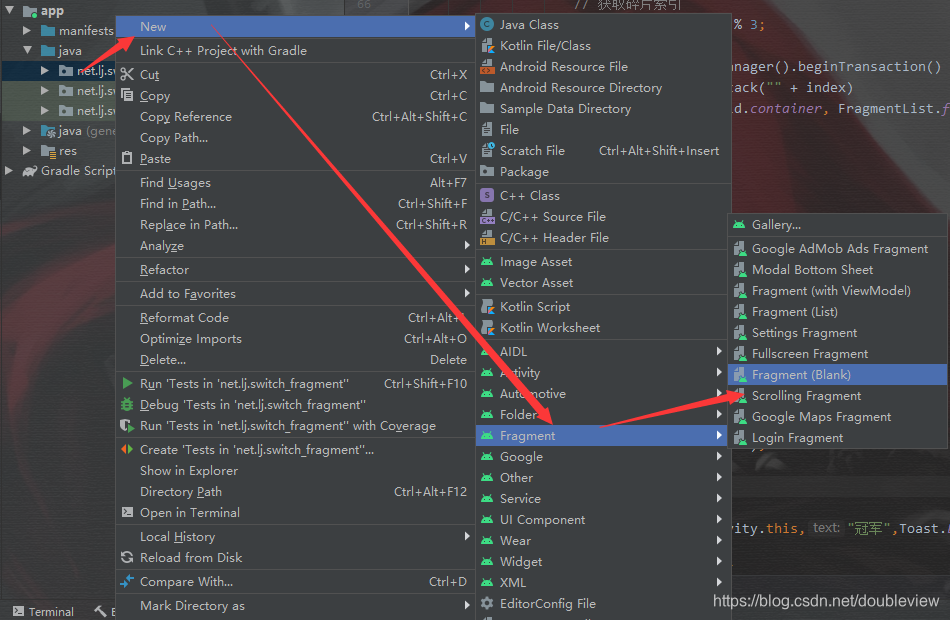Image resolution: width=950 pixels, height=620 pixels.
Task: Select Modal Bottom Sheet
Action: 837,270
